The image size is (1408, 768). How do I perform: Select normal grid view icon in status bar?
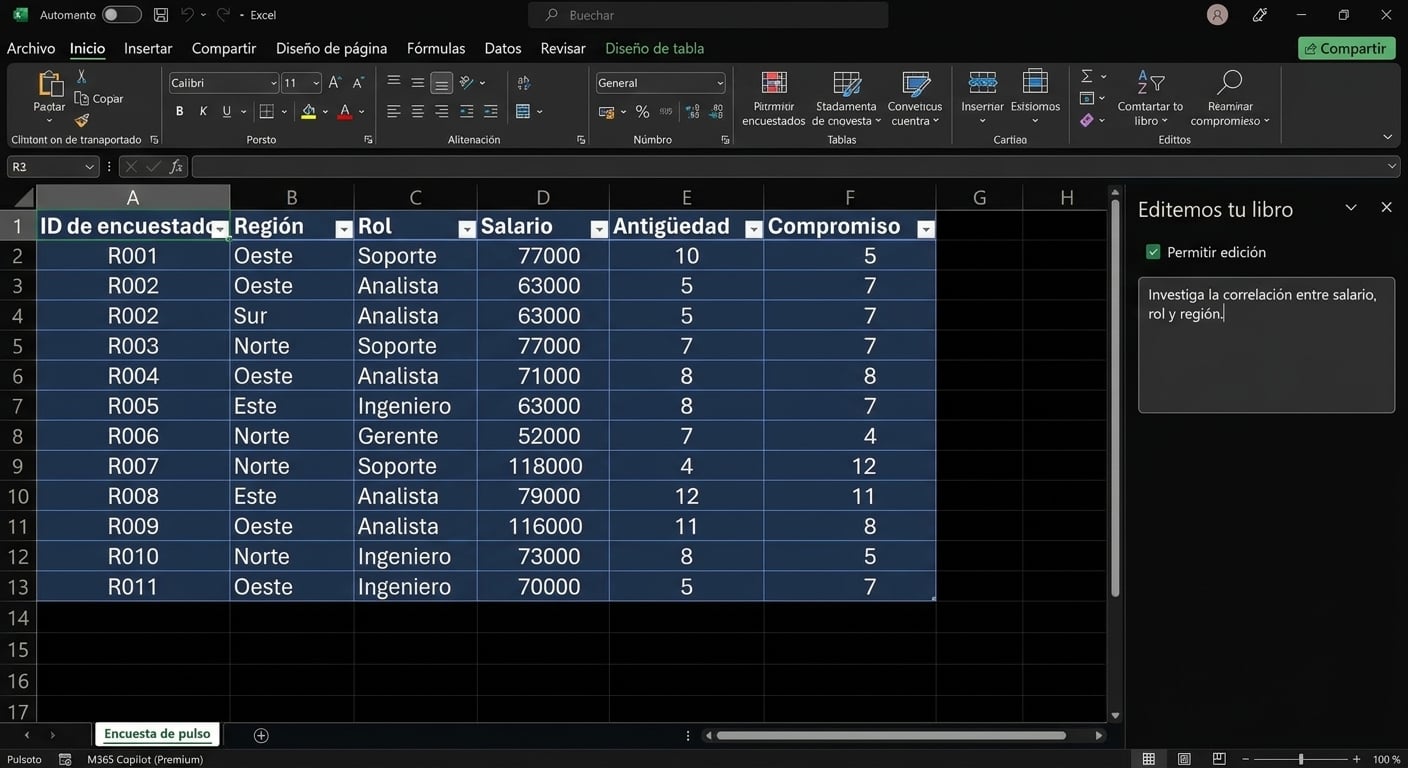pos(1149,760)
